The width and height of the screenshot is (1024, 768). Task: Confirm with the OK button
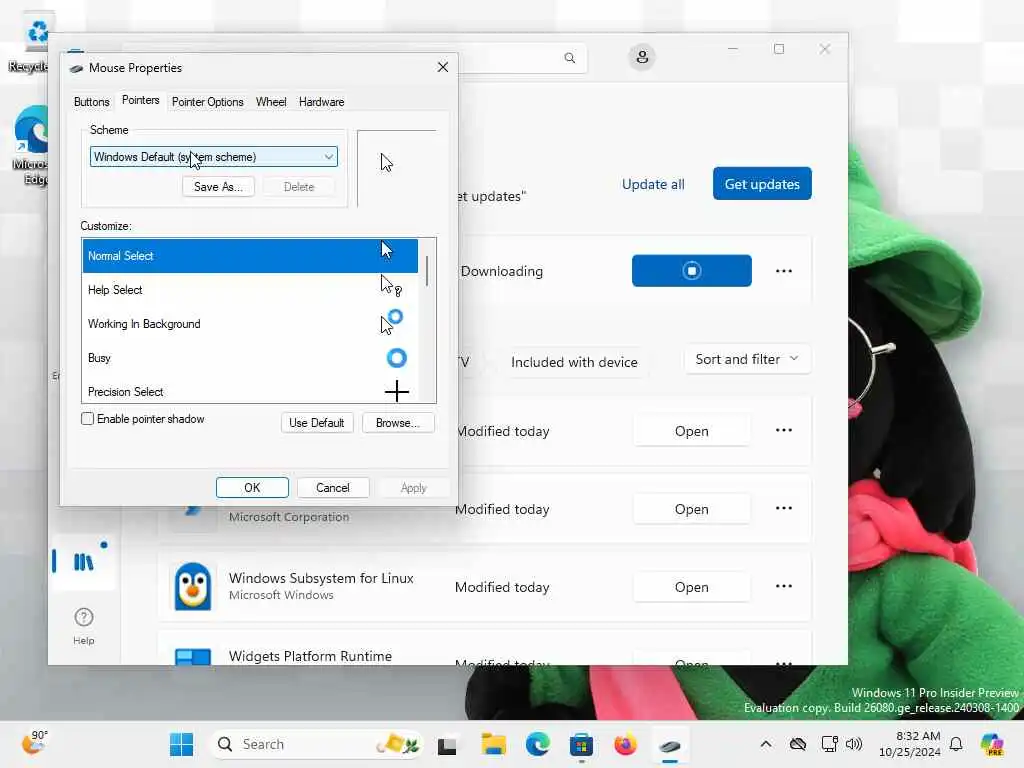[x=252, y=488]
